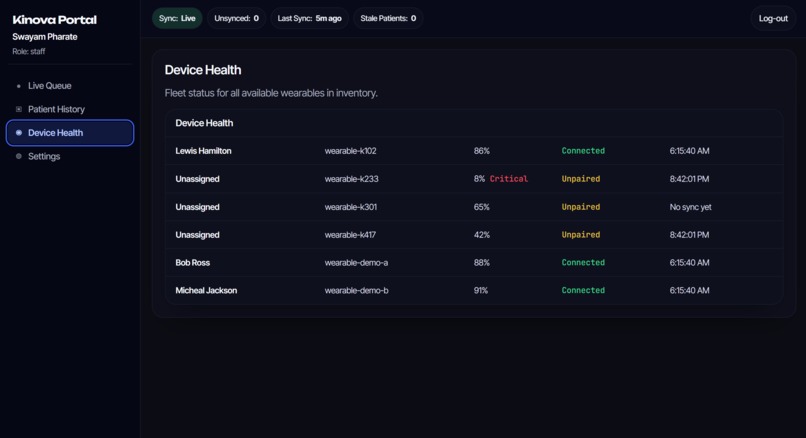Screen dimensions: 806x438
Task: Click the Patient History sidebar icon
Action: (x=19, y=109)
